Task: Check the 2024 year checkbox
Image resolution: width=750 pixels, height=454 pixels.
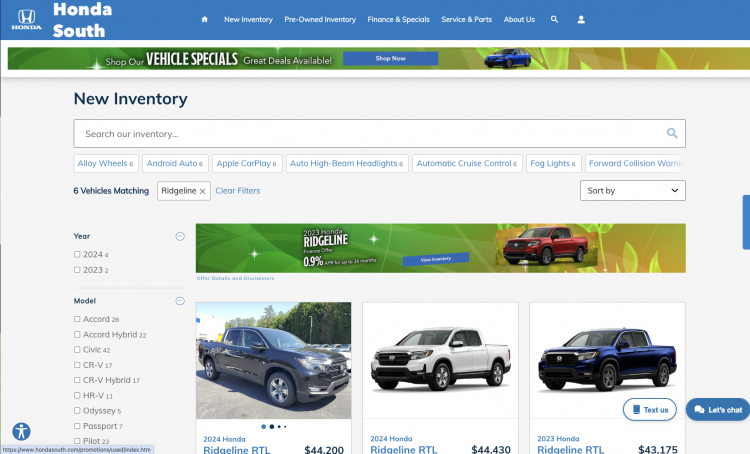Action: coord(77,255)
